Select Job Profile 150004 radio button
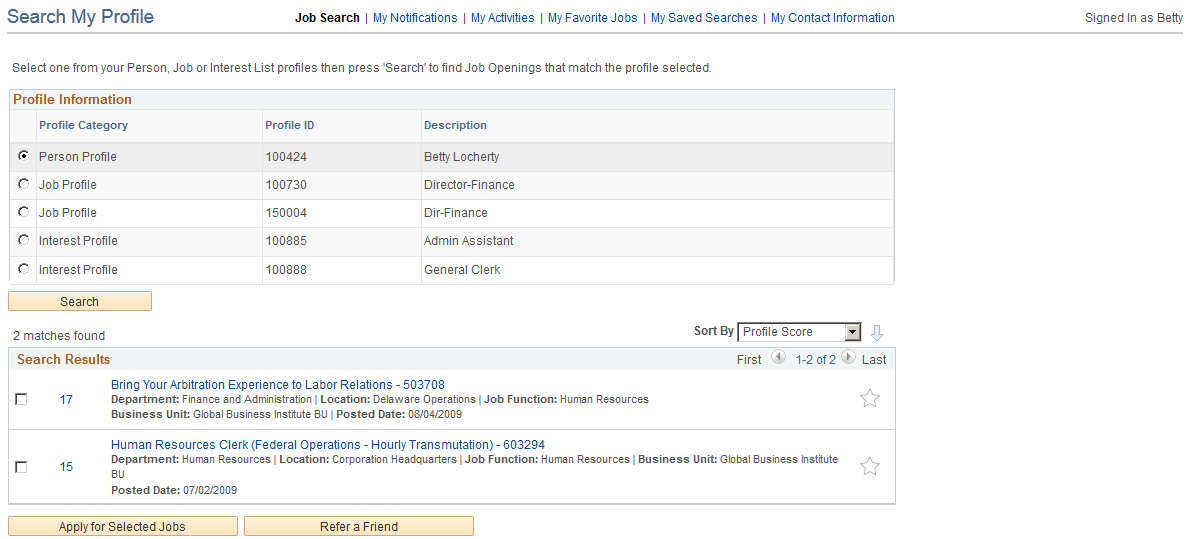The image size is (1187, 539). pos(23,212)
